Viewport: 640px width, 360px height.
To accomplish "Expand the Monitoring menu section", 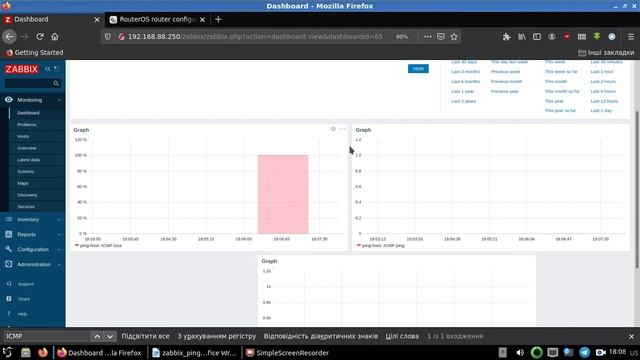I will [x=32, y=100].
